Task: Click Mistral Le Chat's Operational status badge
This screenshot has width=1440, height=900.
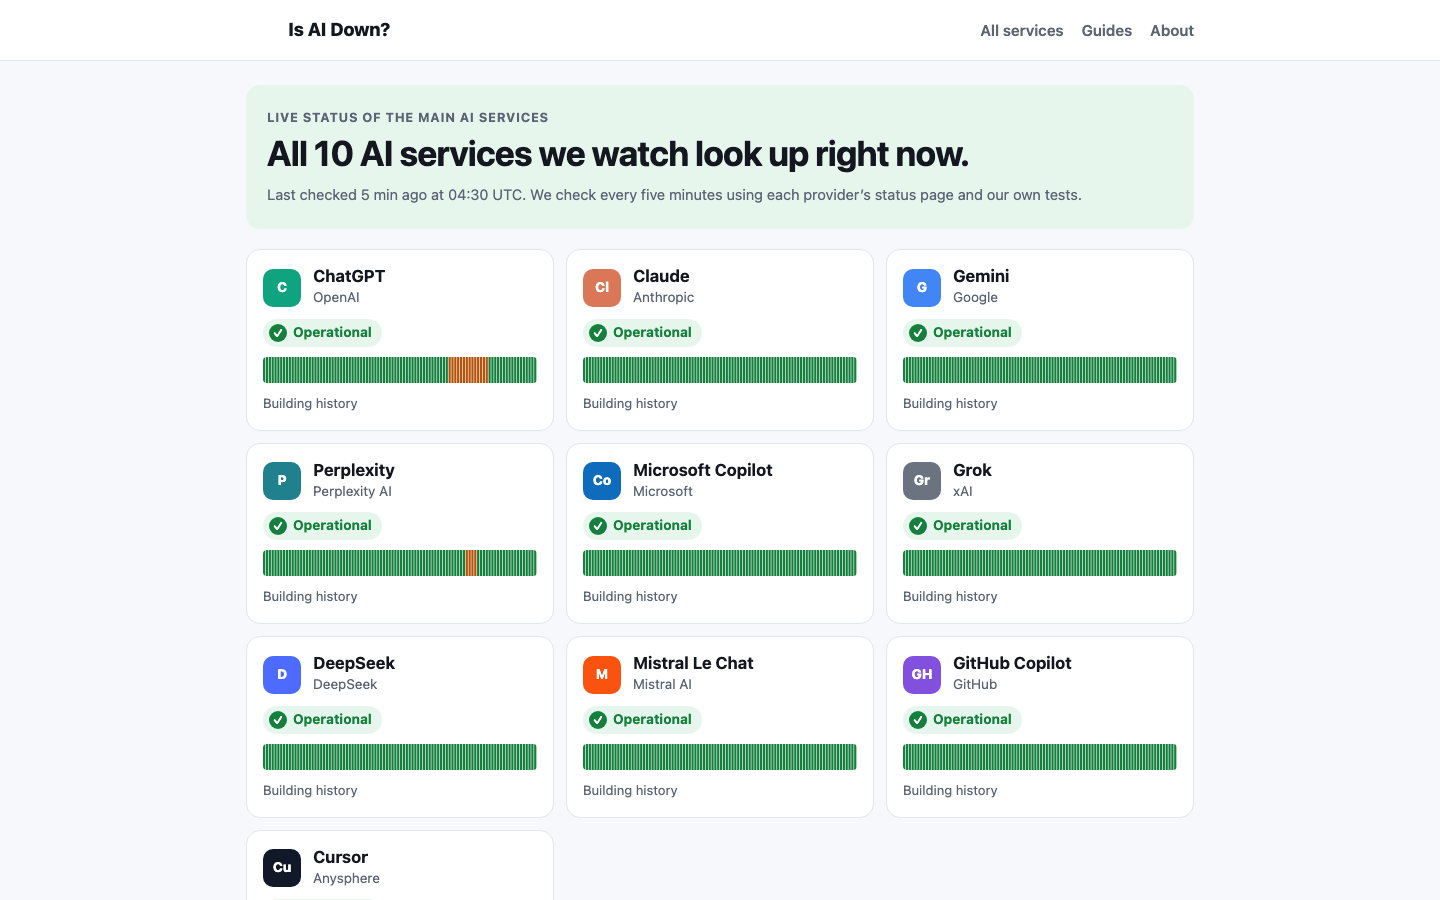Action: pos(642,720)
